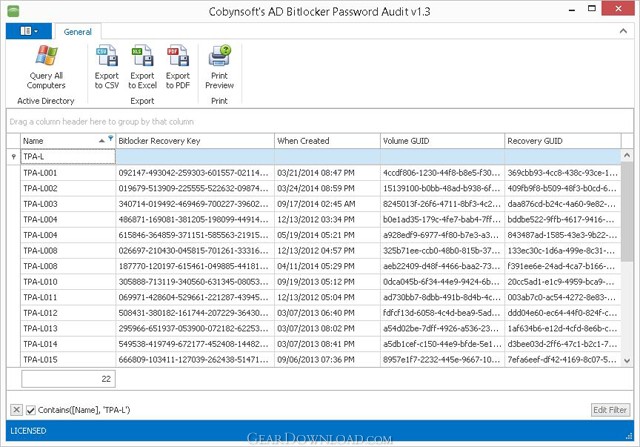640x447 pixels.
Task: Click the green application icon in title bar
Action: point(13,11)
